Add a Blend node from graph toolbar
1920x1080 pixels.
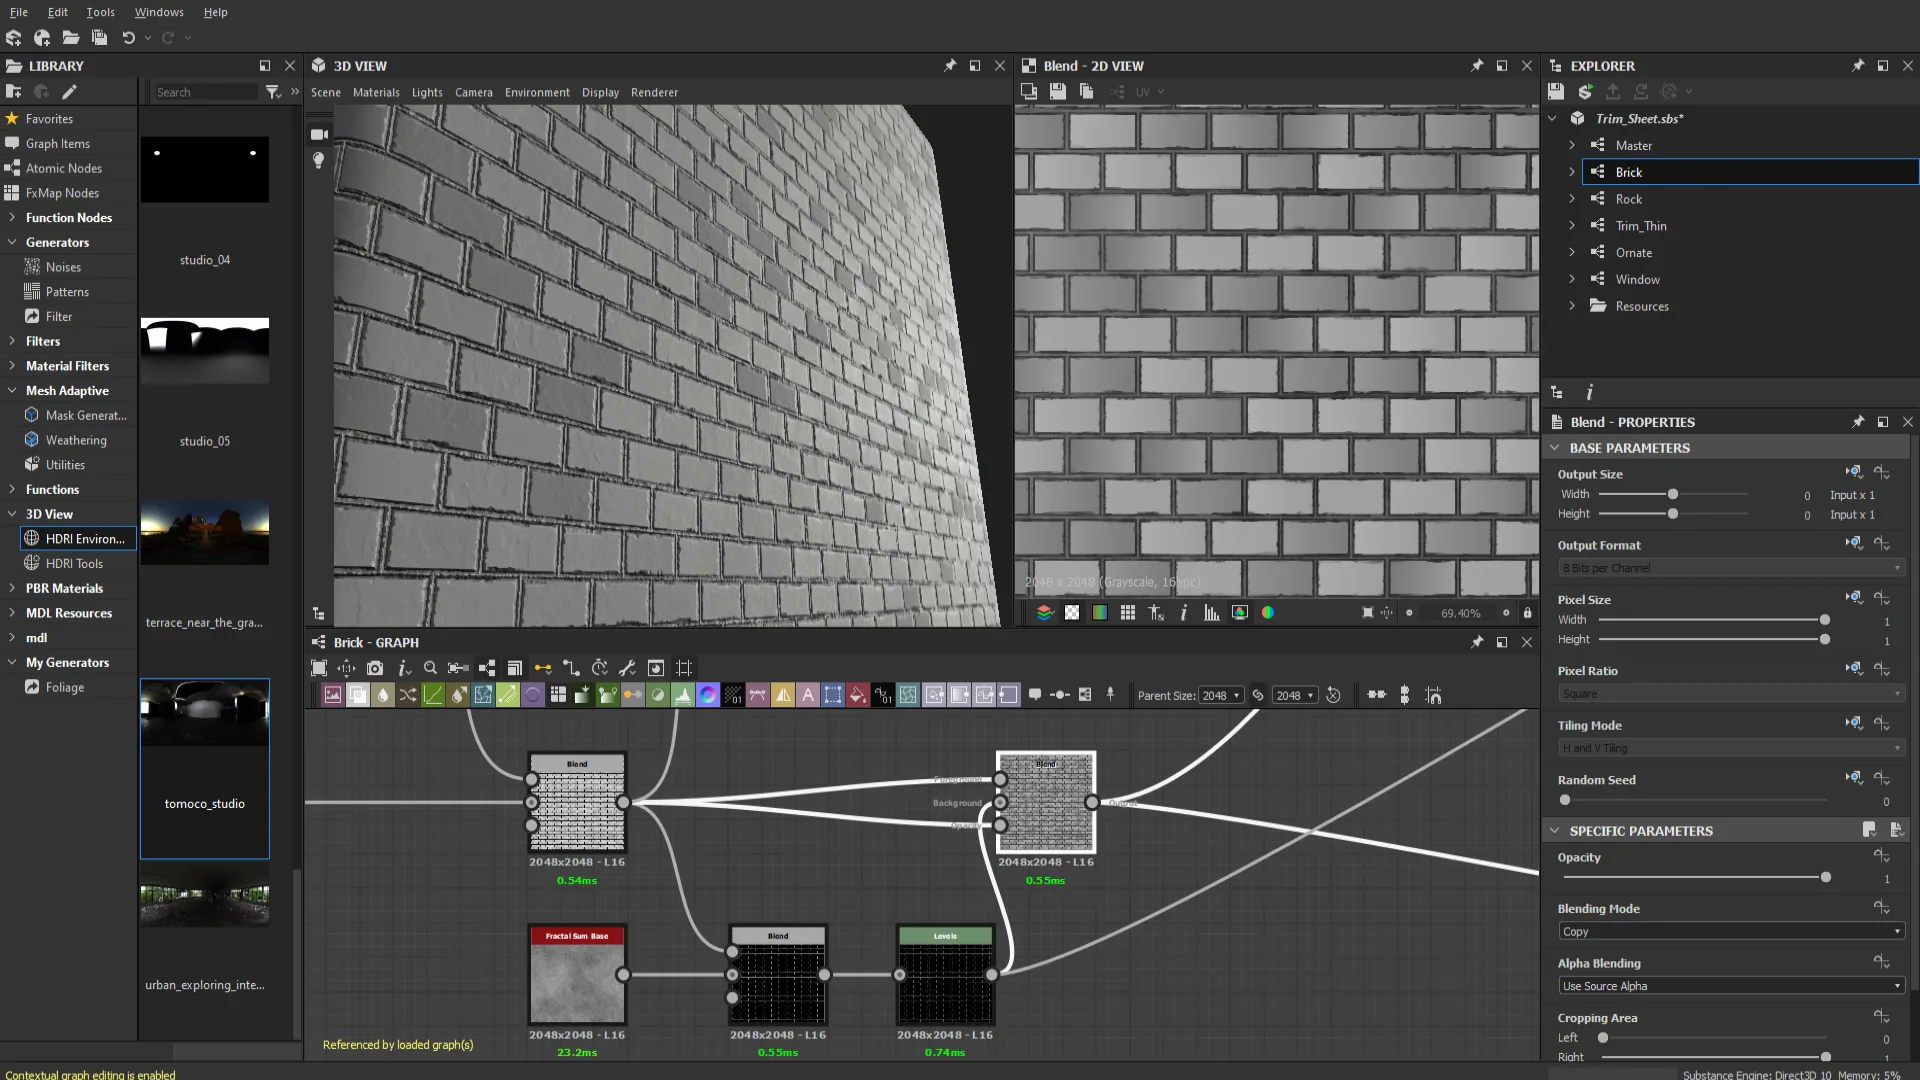click(x=358, y=695)
